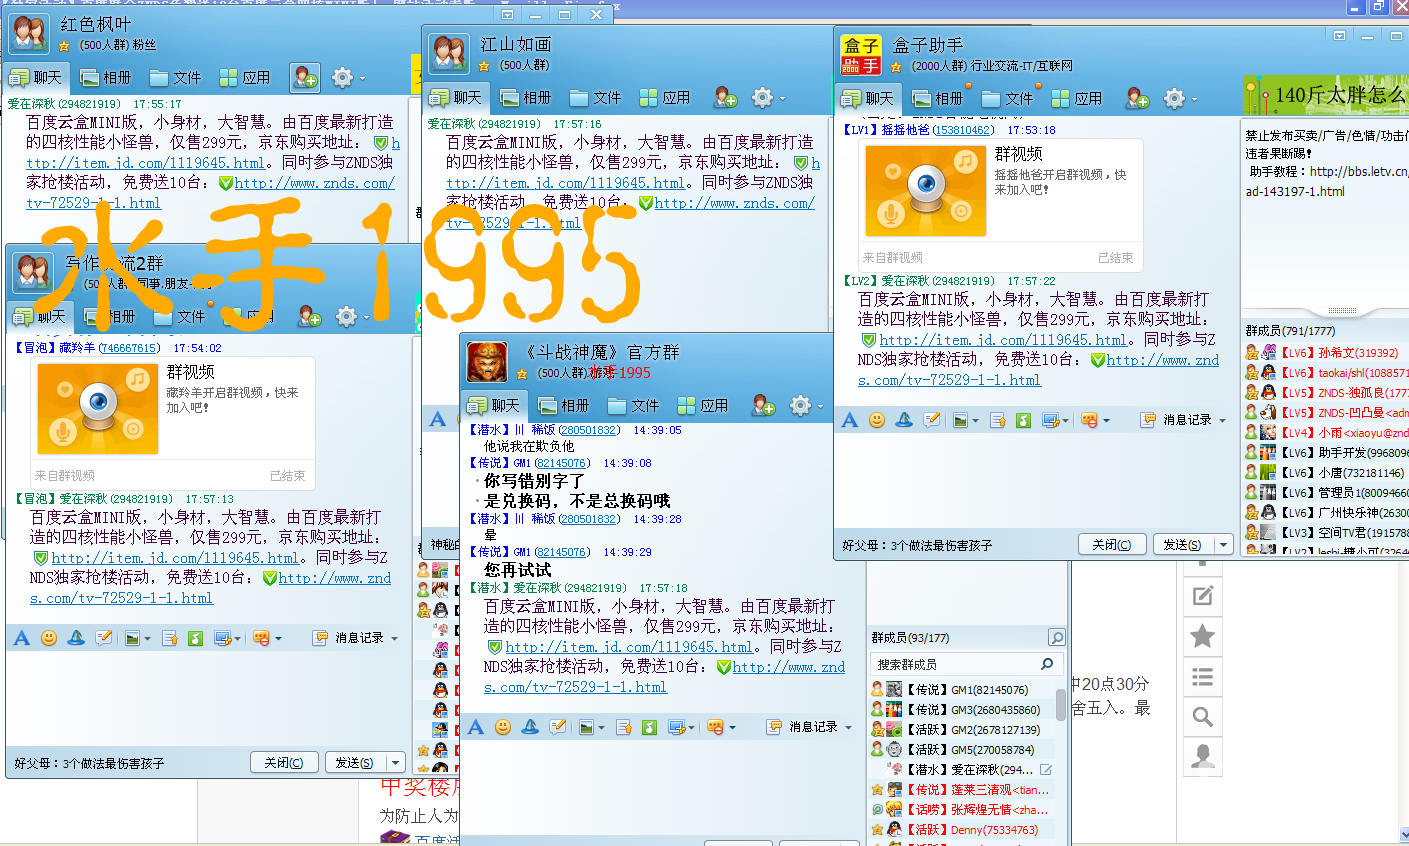The width and height of the screenshot is (1409, 846).
Task: Click the star icon in the right sidebar
Action: tap(1203, 635)
